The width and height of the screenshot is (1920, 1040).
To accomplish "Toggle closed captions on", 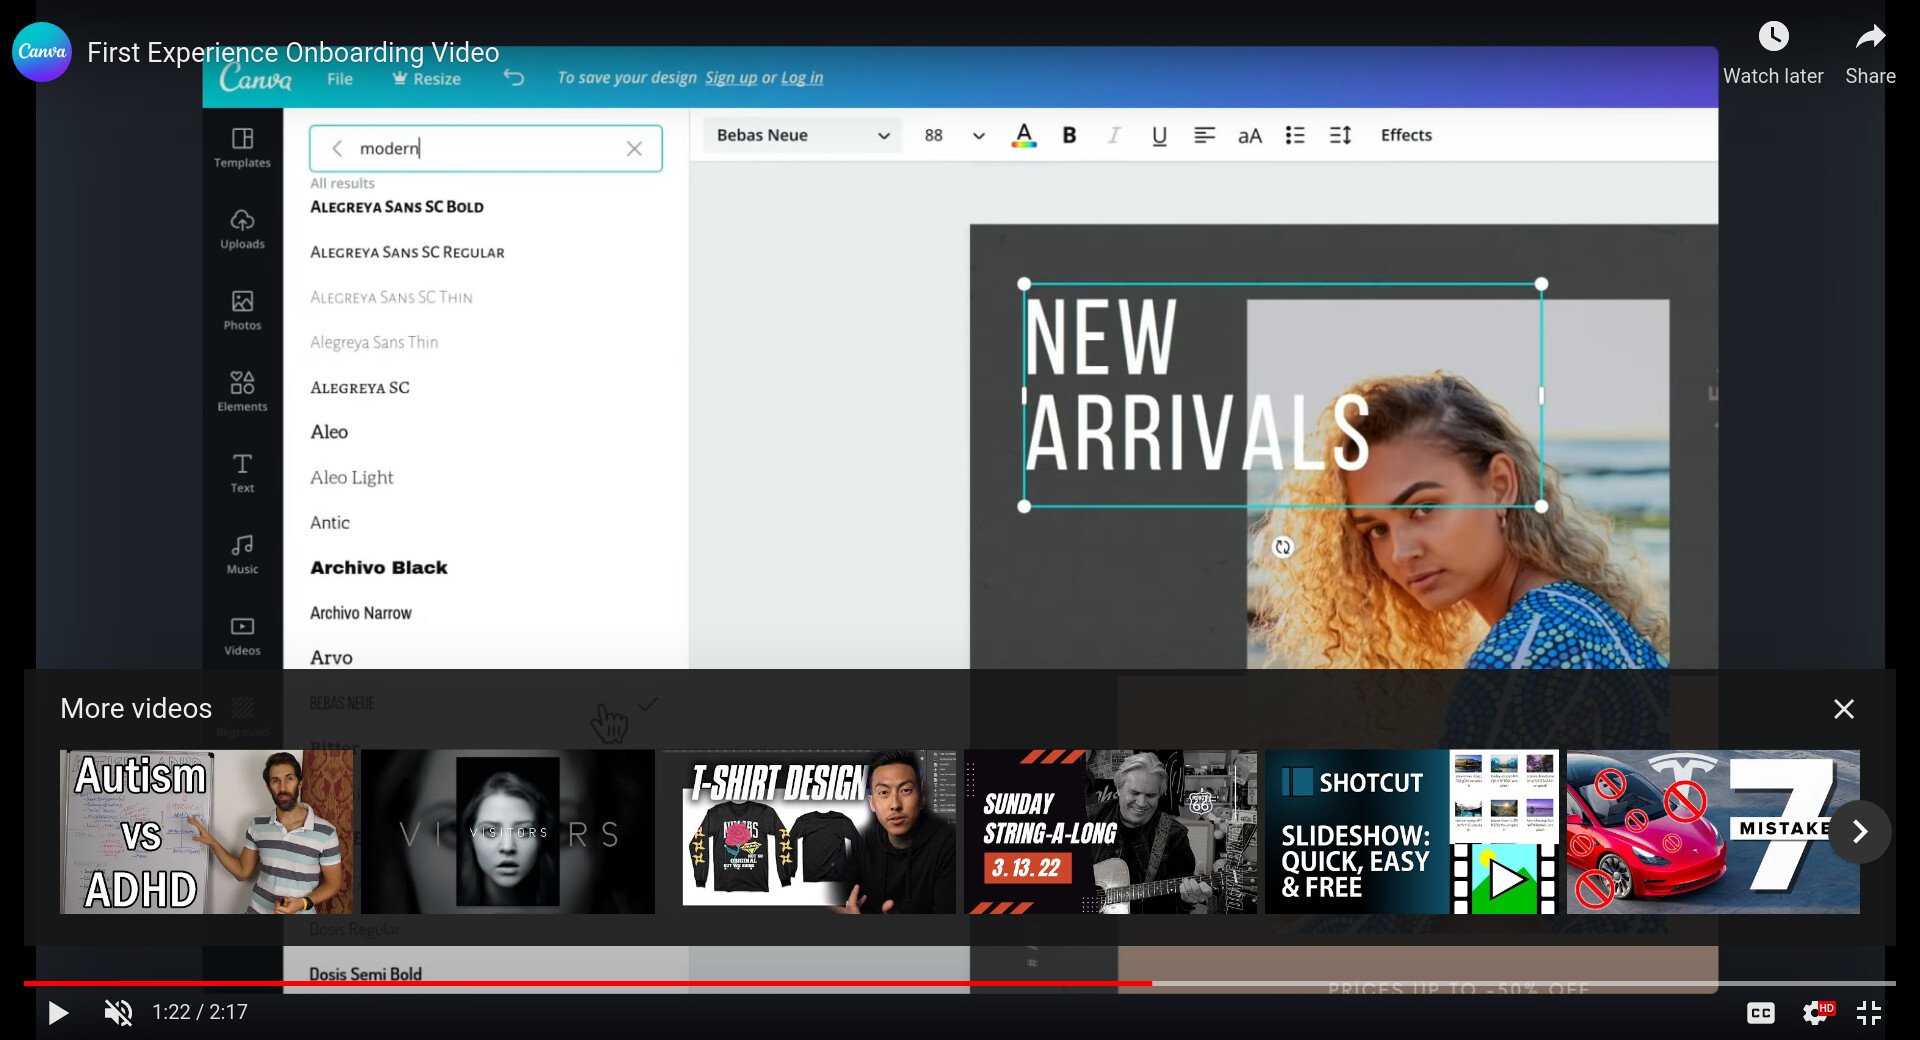I will (x=1760, y=1012).
